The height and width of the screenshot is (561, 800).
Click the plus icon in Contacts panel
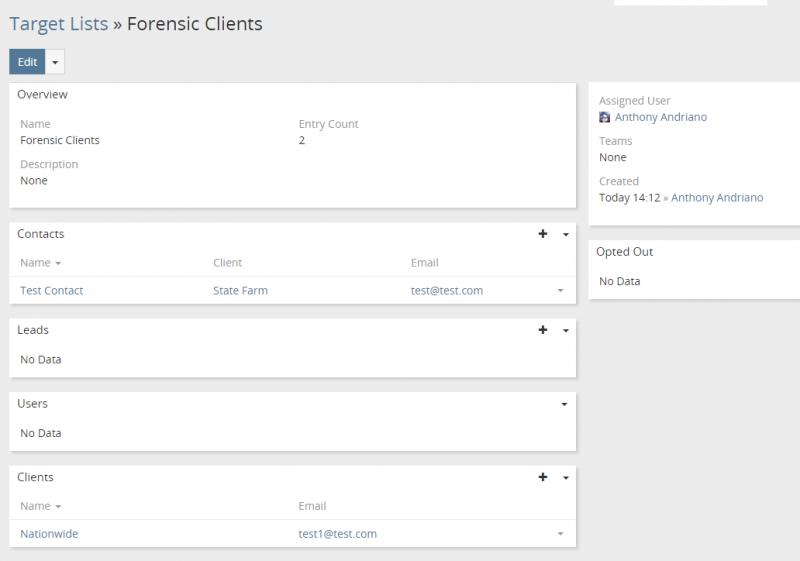543,234
